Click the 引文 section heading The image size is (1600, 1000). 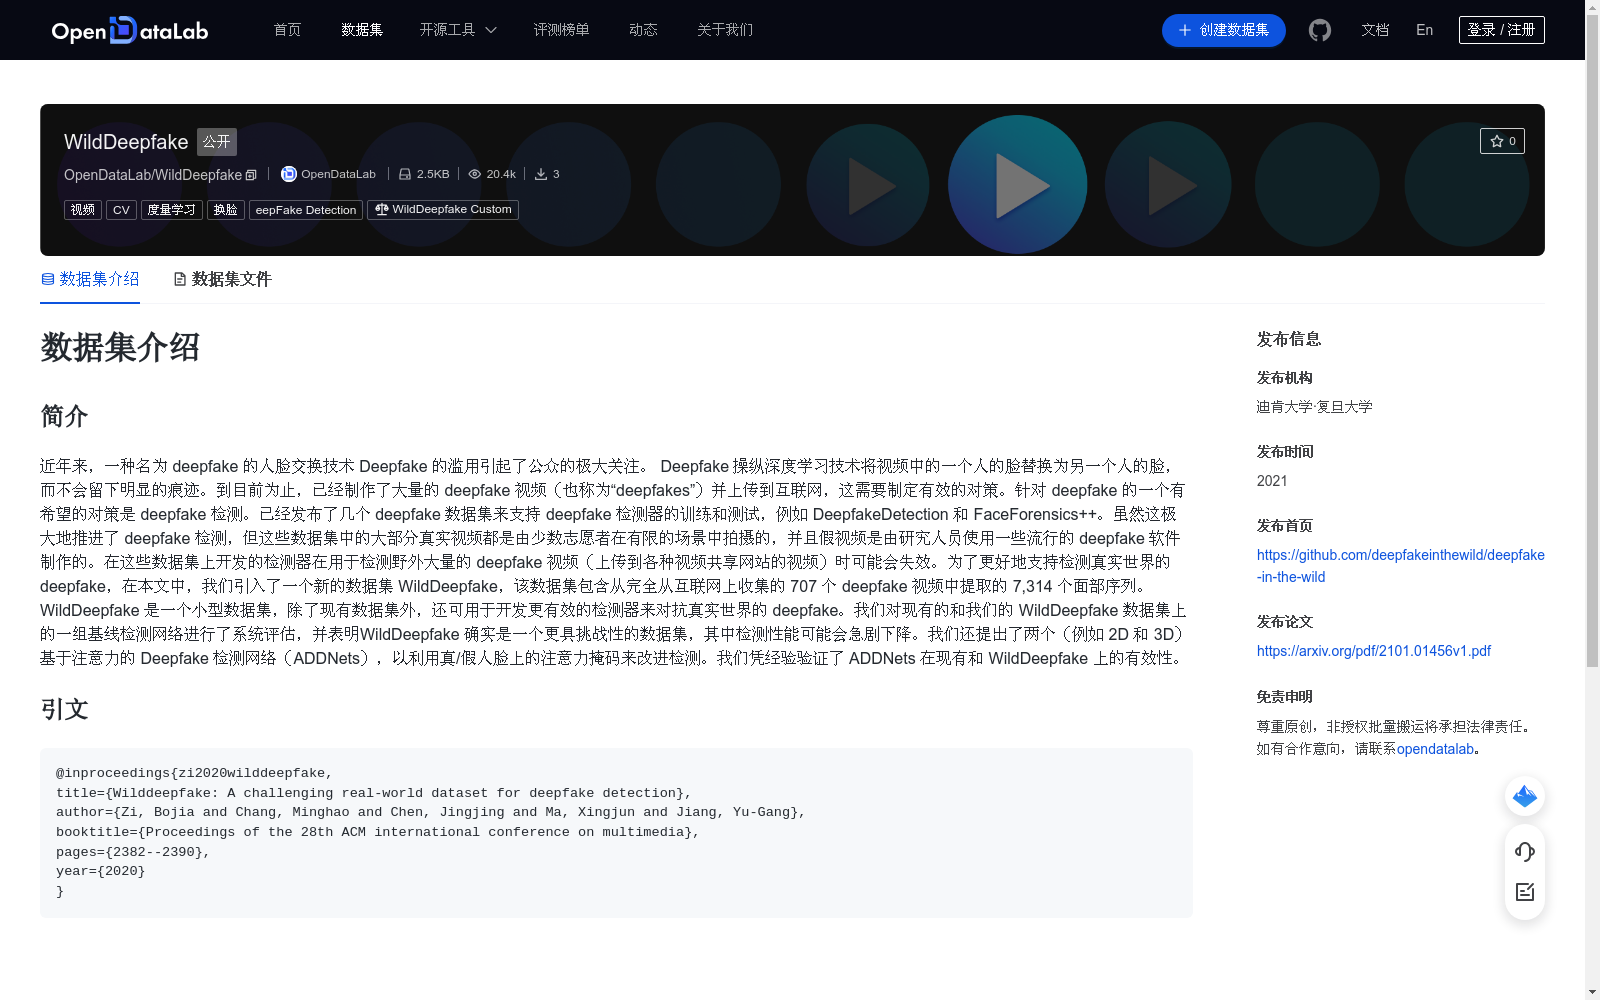click(x=64, y=709)
